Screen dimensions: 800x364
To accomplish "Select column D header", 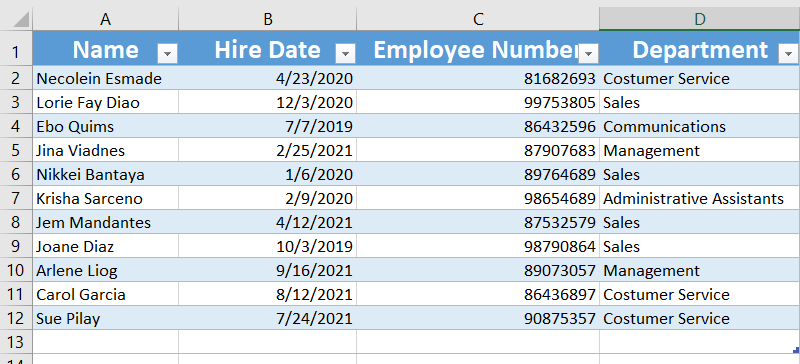I will 699,19.
